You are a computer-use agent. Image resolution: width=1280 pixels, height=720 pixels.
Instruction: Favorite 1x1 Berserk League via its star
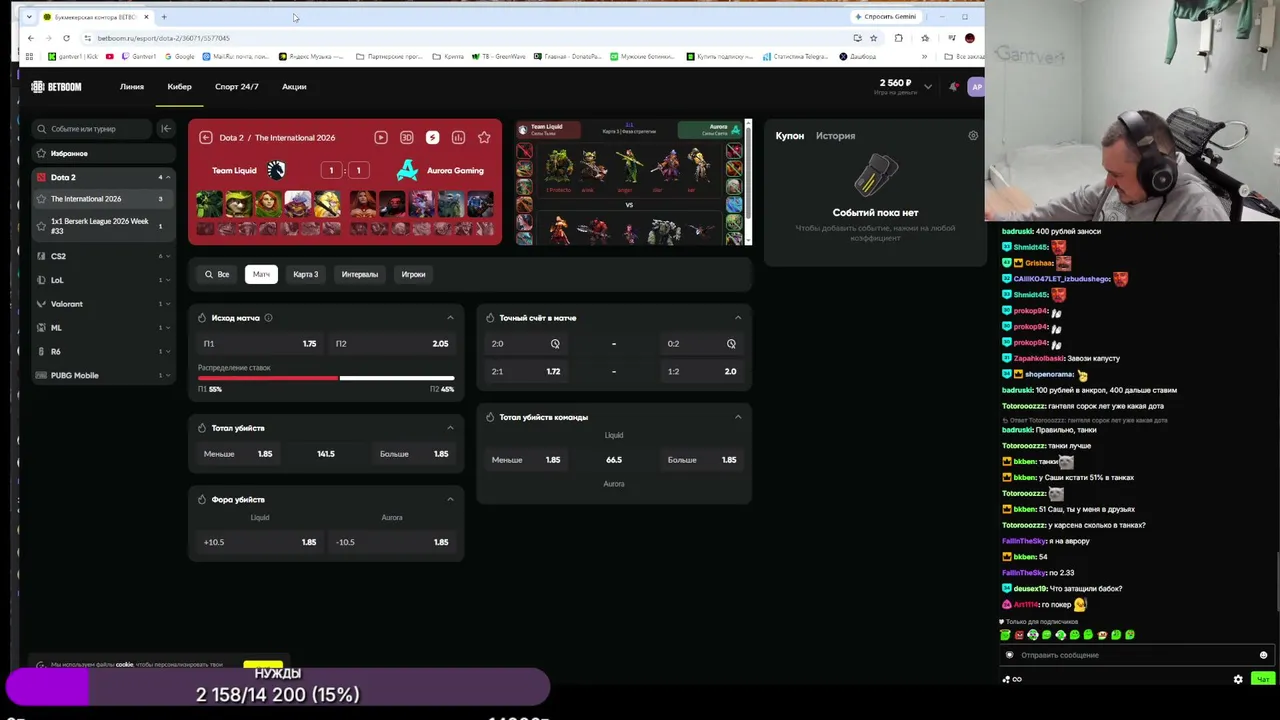pos(41,226)
